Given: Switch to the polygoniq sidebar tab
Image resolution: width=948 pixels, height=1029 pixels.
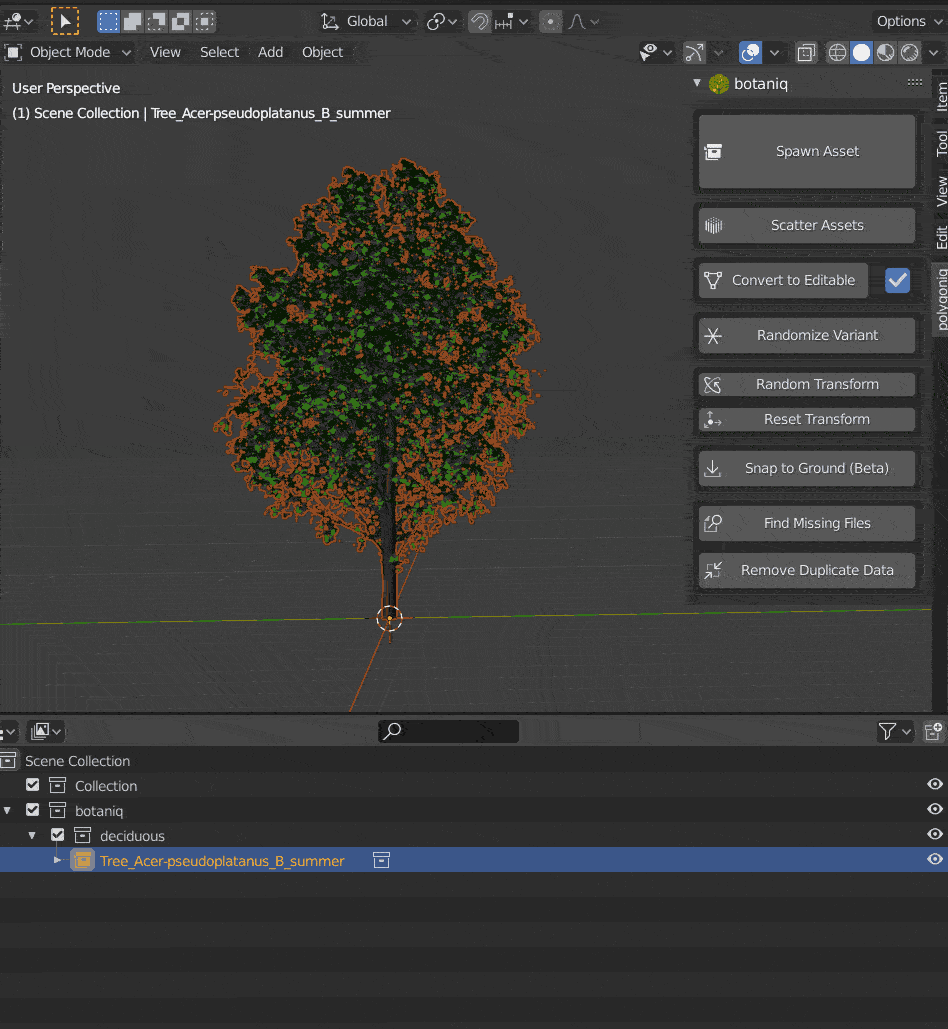Looking at the screenshot, I should (x=941, y=299).
